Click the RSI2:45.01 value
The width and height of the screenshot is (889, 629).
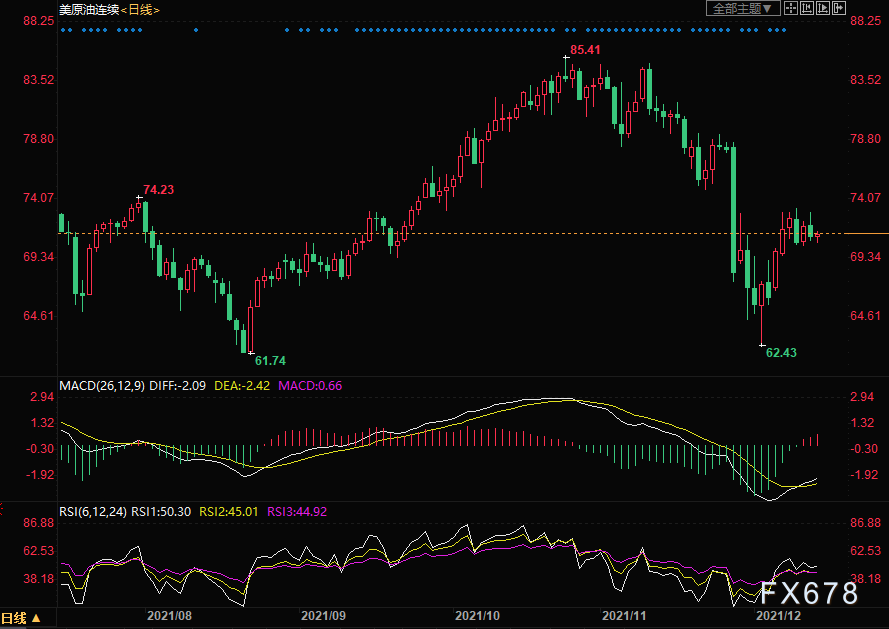(228, 512)
